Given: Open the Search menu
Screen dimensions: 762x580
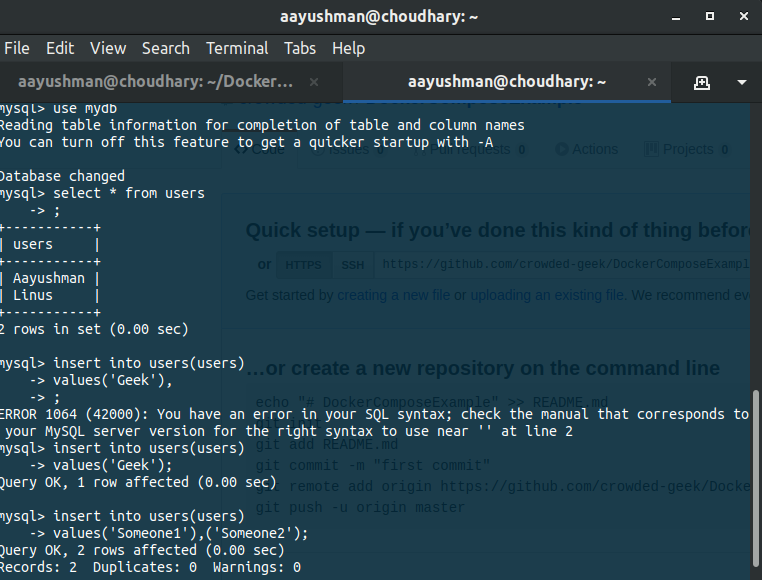Looking at the screenshot, I should pos(166,49).
